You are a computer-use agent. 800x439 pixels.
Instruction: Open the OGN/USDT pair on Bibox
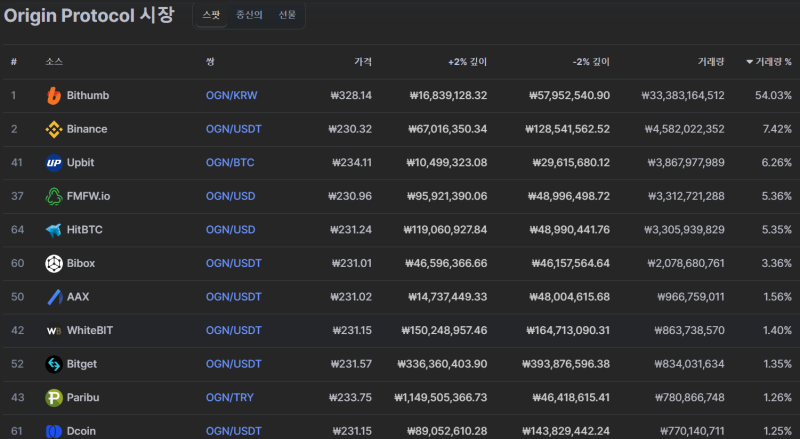click(234, 263)
